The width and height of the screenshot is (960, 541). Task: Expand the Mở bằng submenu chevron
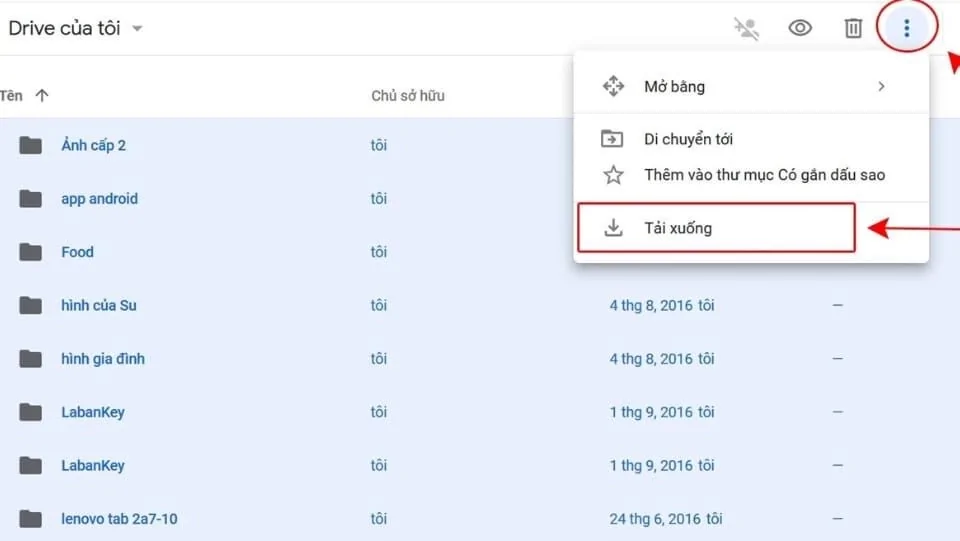click(881, 86)
